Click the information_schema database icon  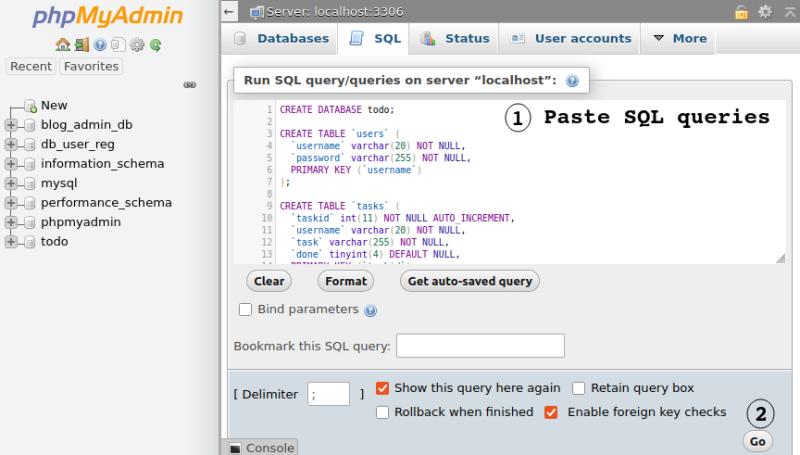(x=30, y=164)
